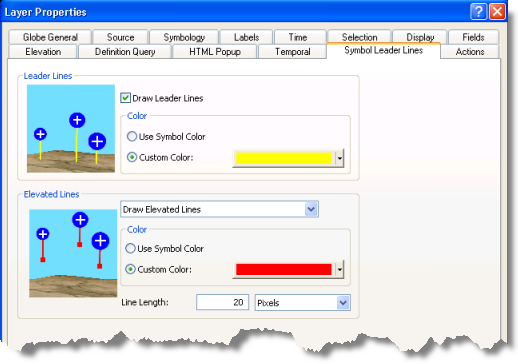Click the Line Length input field
The height and width of the screenshot is (364, 518).
tap(222, 302)
